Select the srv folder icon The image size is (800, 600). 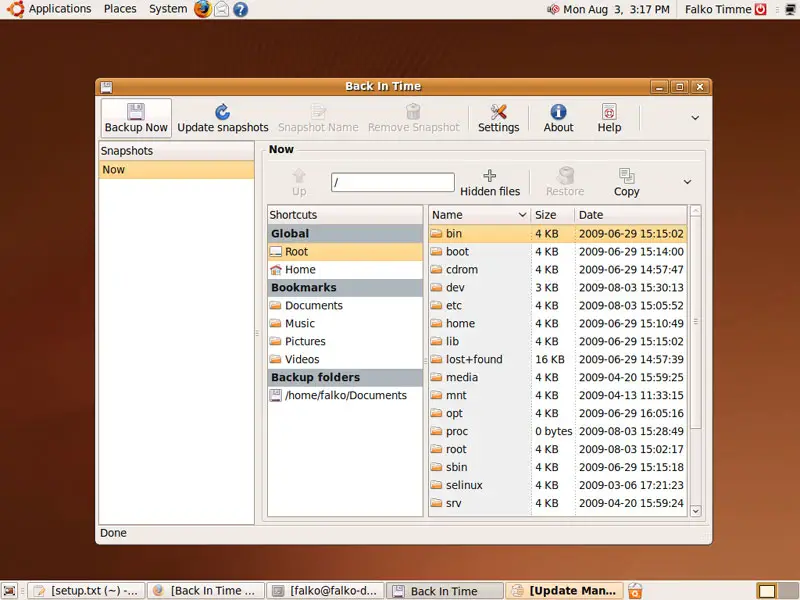(x=436, y=503)
